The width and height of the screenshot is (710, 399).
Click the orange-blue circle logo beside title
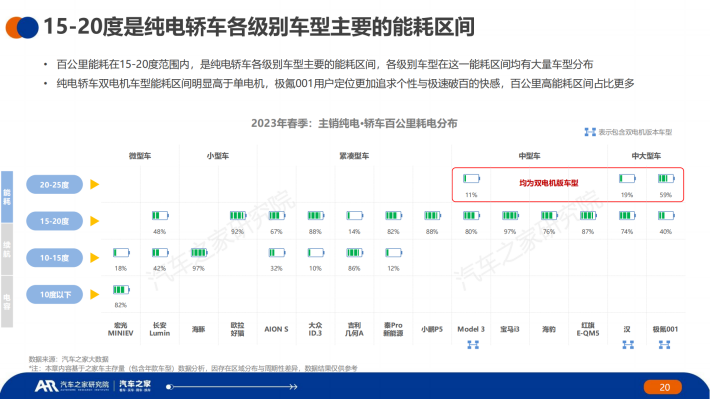[x=21, y=27]
